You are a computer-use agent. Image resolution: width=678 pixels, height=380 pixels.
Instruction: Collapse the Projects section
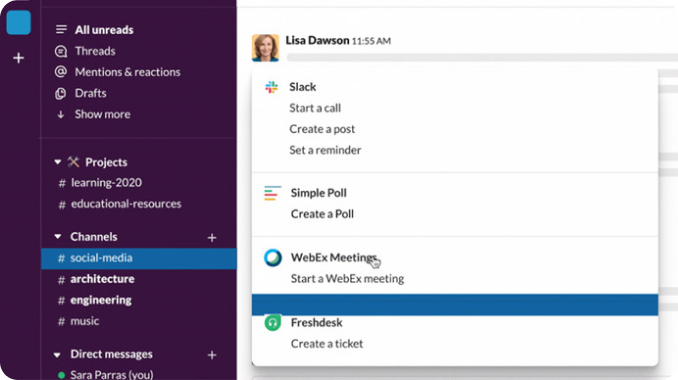point(58,162)
